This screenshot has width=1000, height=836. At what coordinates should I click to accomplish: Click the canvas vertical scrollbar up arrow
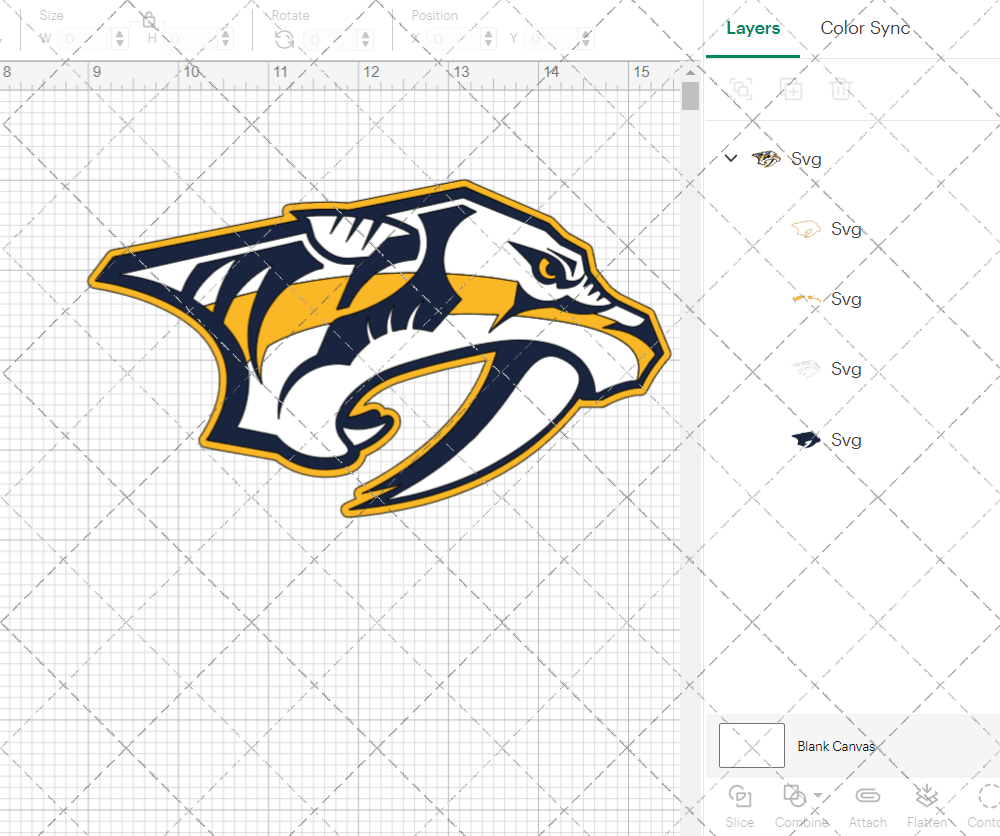[x=690, y=73]
